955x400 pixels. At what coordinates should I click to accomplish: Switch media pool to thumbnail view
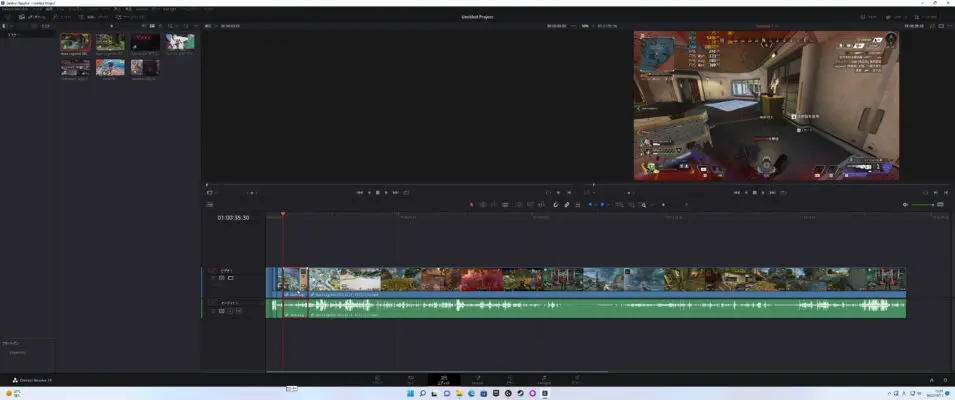point(152,26)
